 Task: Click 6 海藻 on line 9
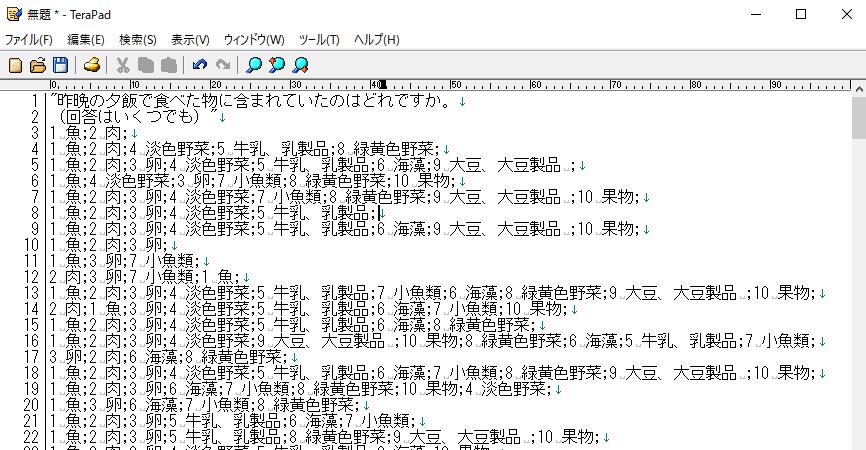[x=402, y=229]
